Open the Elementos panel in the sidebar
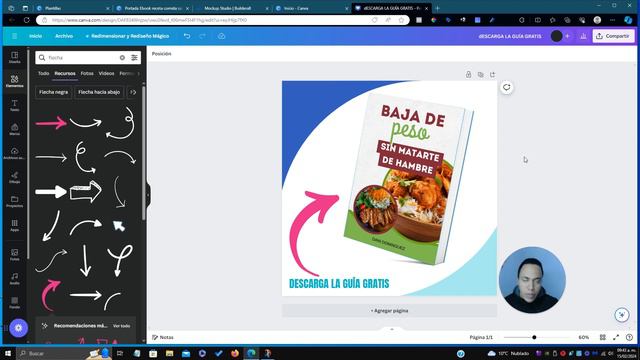This screenshot has height=360, width=640. 14,81
